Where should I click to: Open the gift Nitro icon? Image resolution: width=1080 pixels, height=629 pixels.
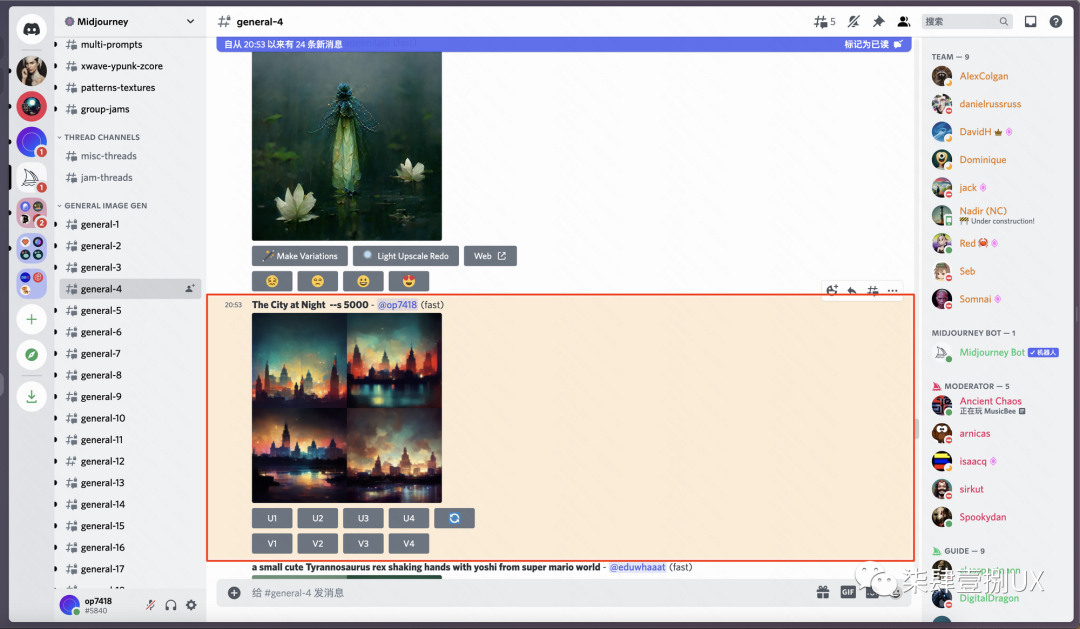pyautogui.click(x=822, y=592)
